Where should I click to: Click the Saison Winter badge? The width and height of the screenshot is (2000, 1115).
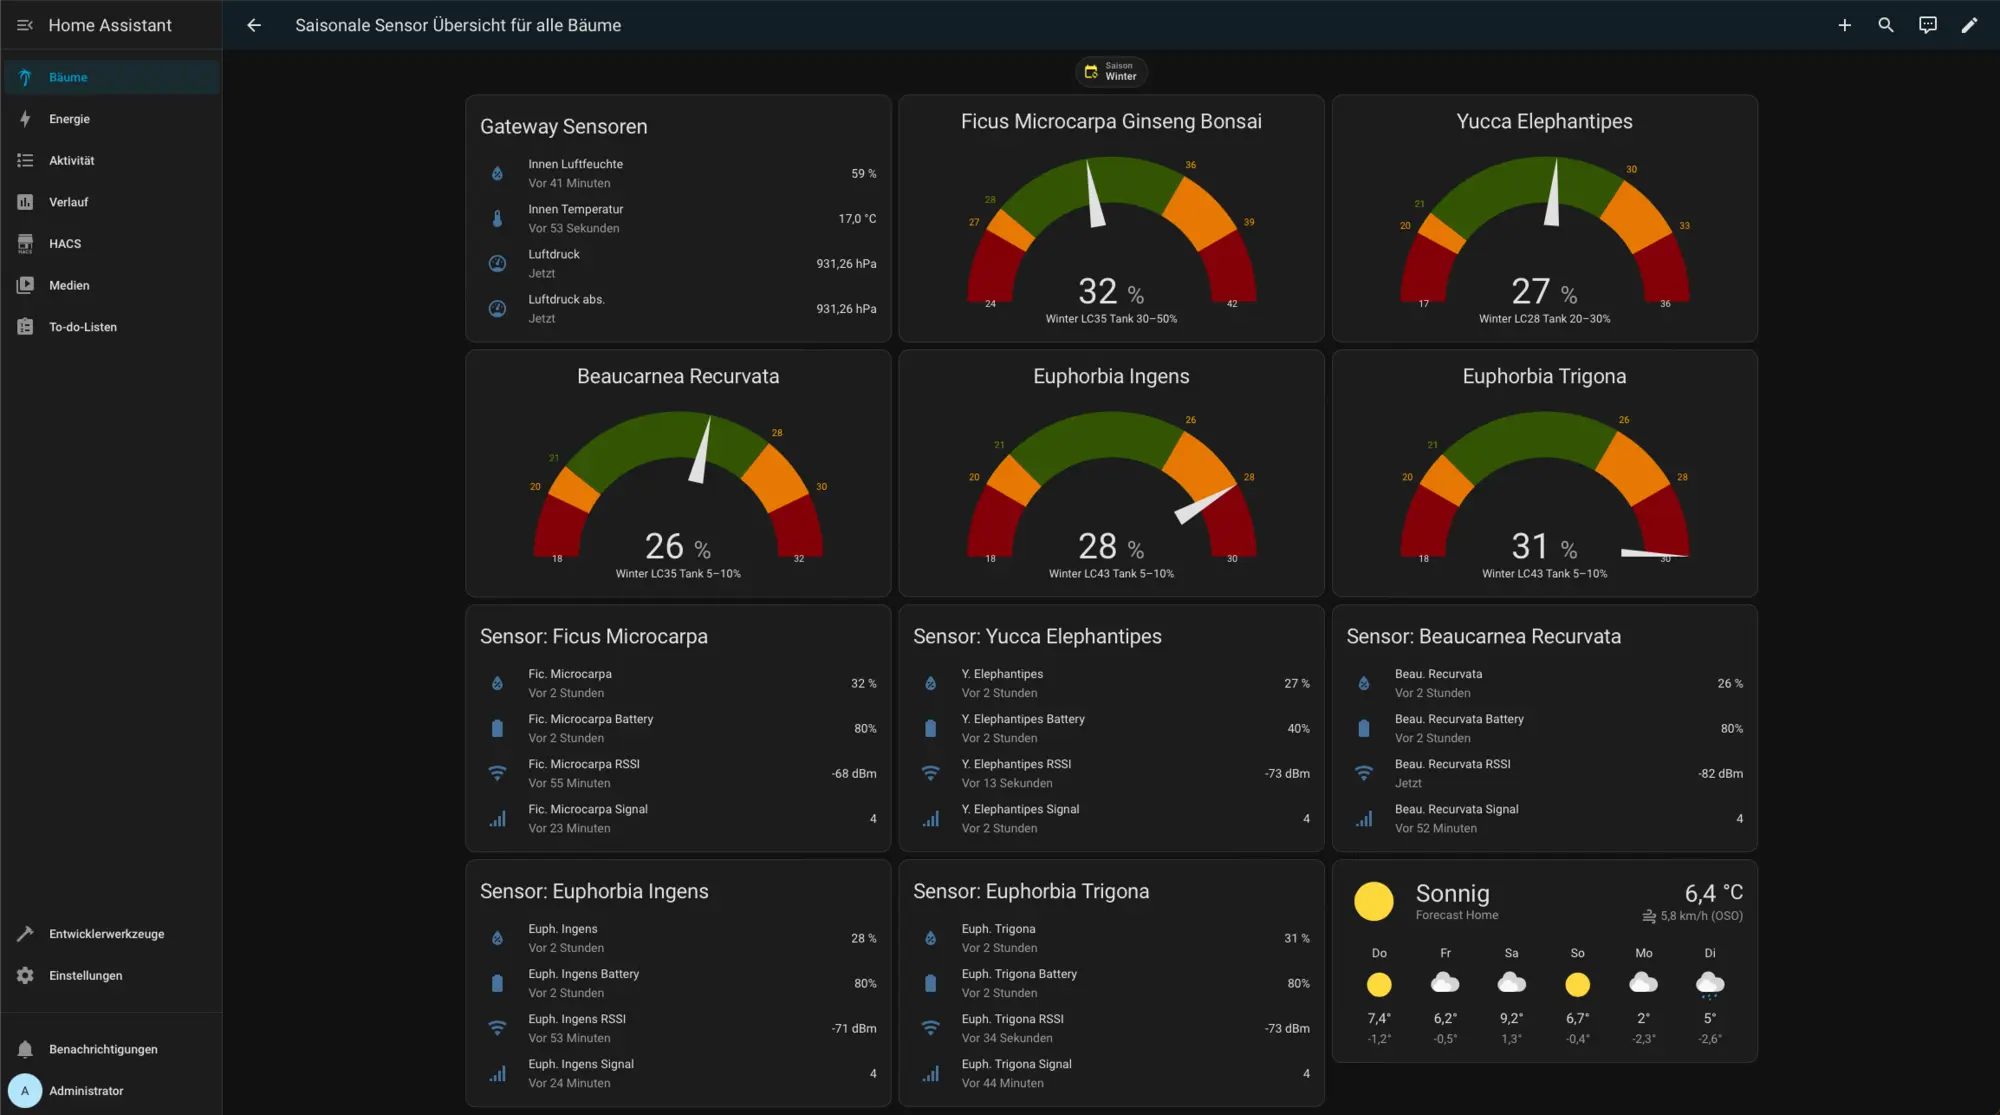(x=1111, y=71)
